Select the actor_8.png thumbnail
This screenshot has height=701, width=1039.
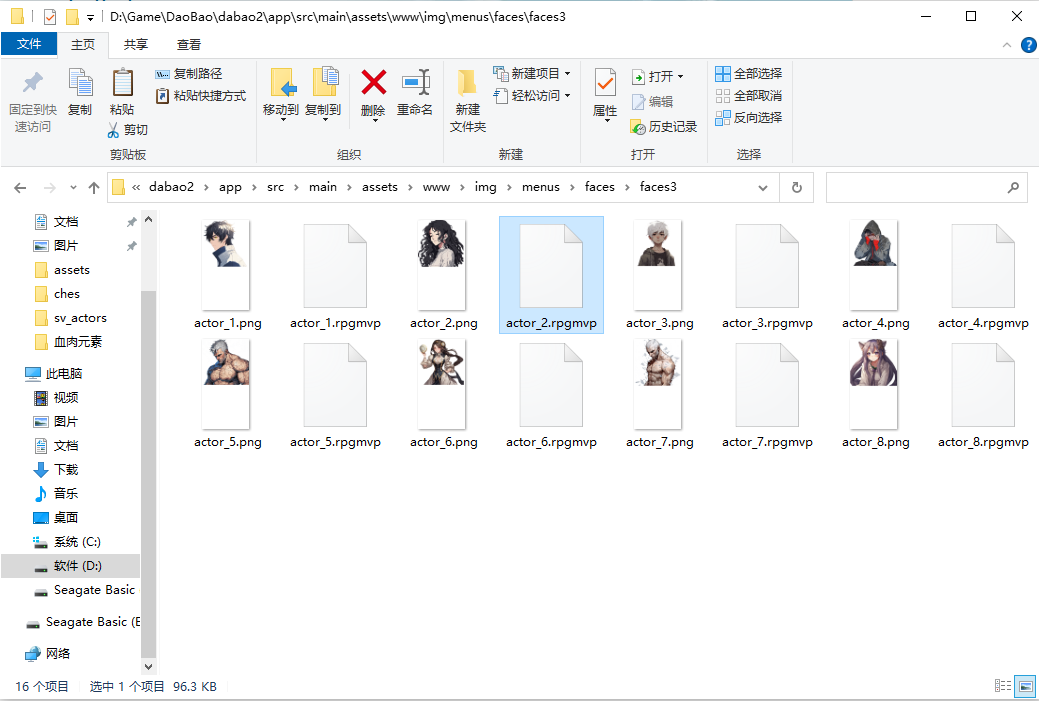coord(875,384)
